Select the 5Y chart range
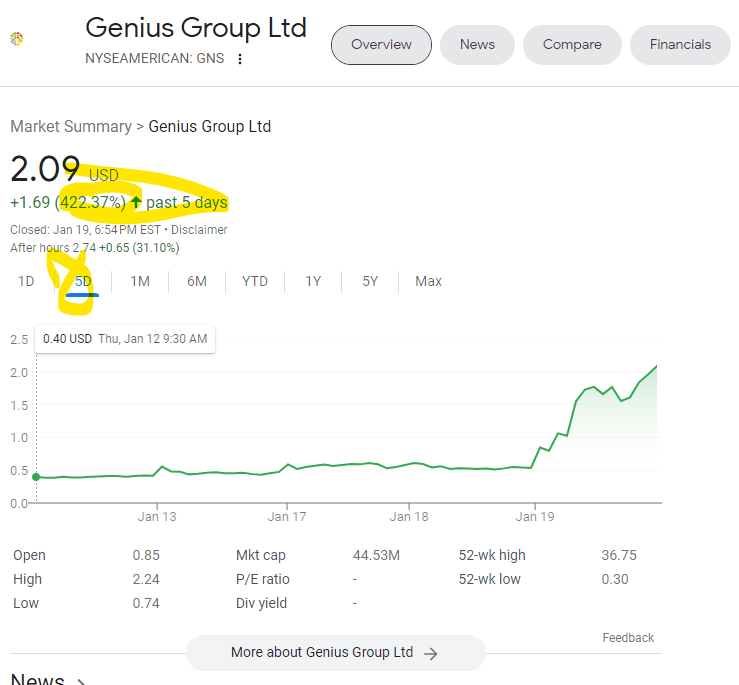Image resolution: width=739 pixels, height=685 pixels. tap(370, 281)
